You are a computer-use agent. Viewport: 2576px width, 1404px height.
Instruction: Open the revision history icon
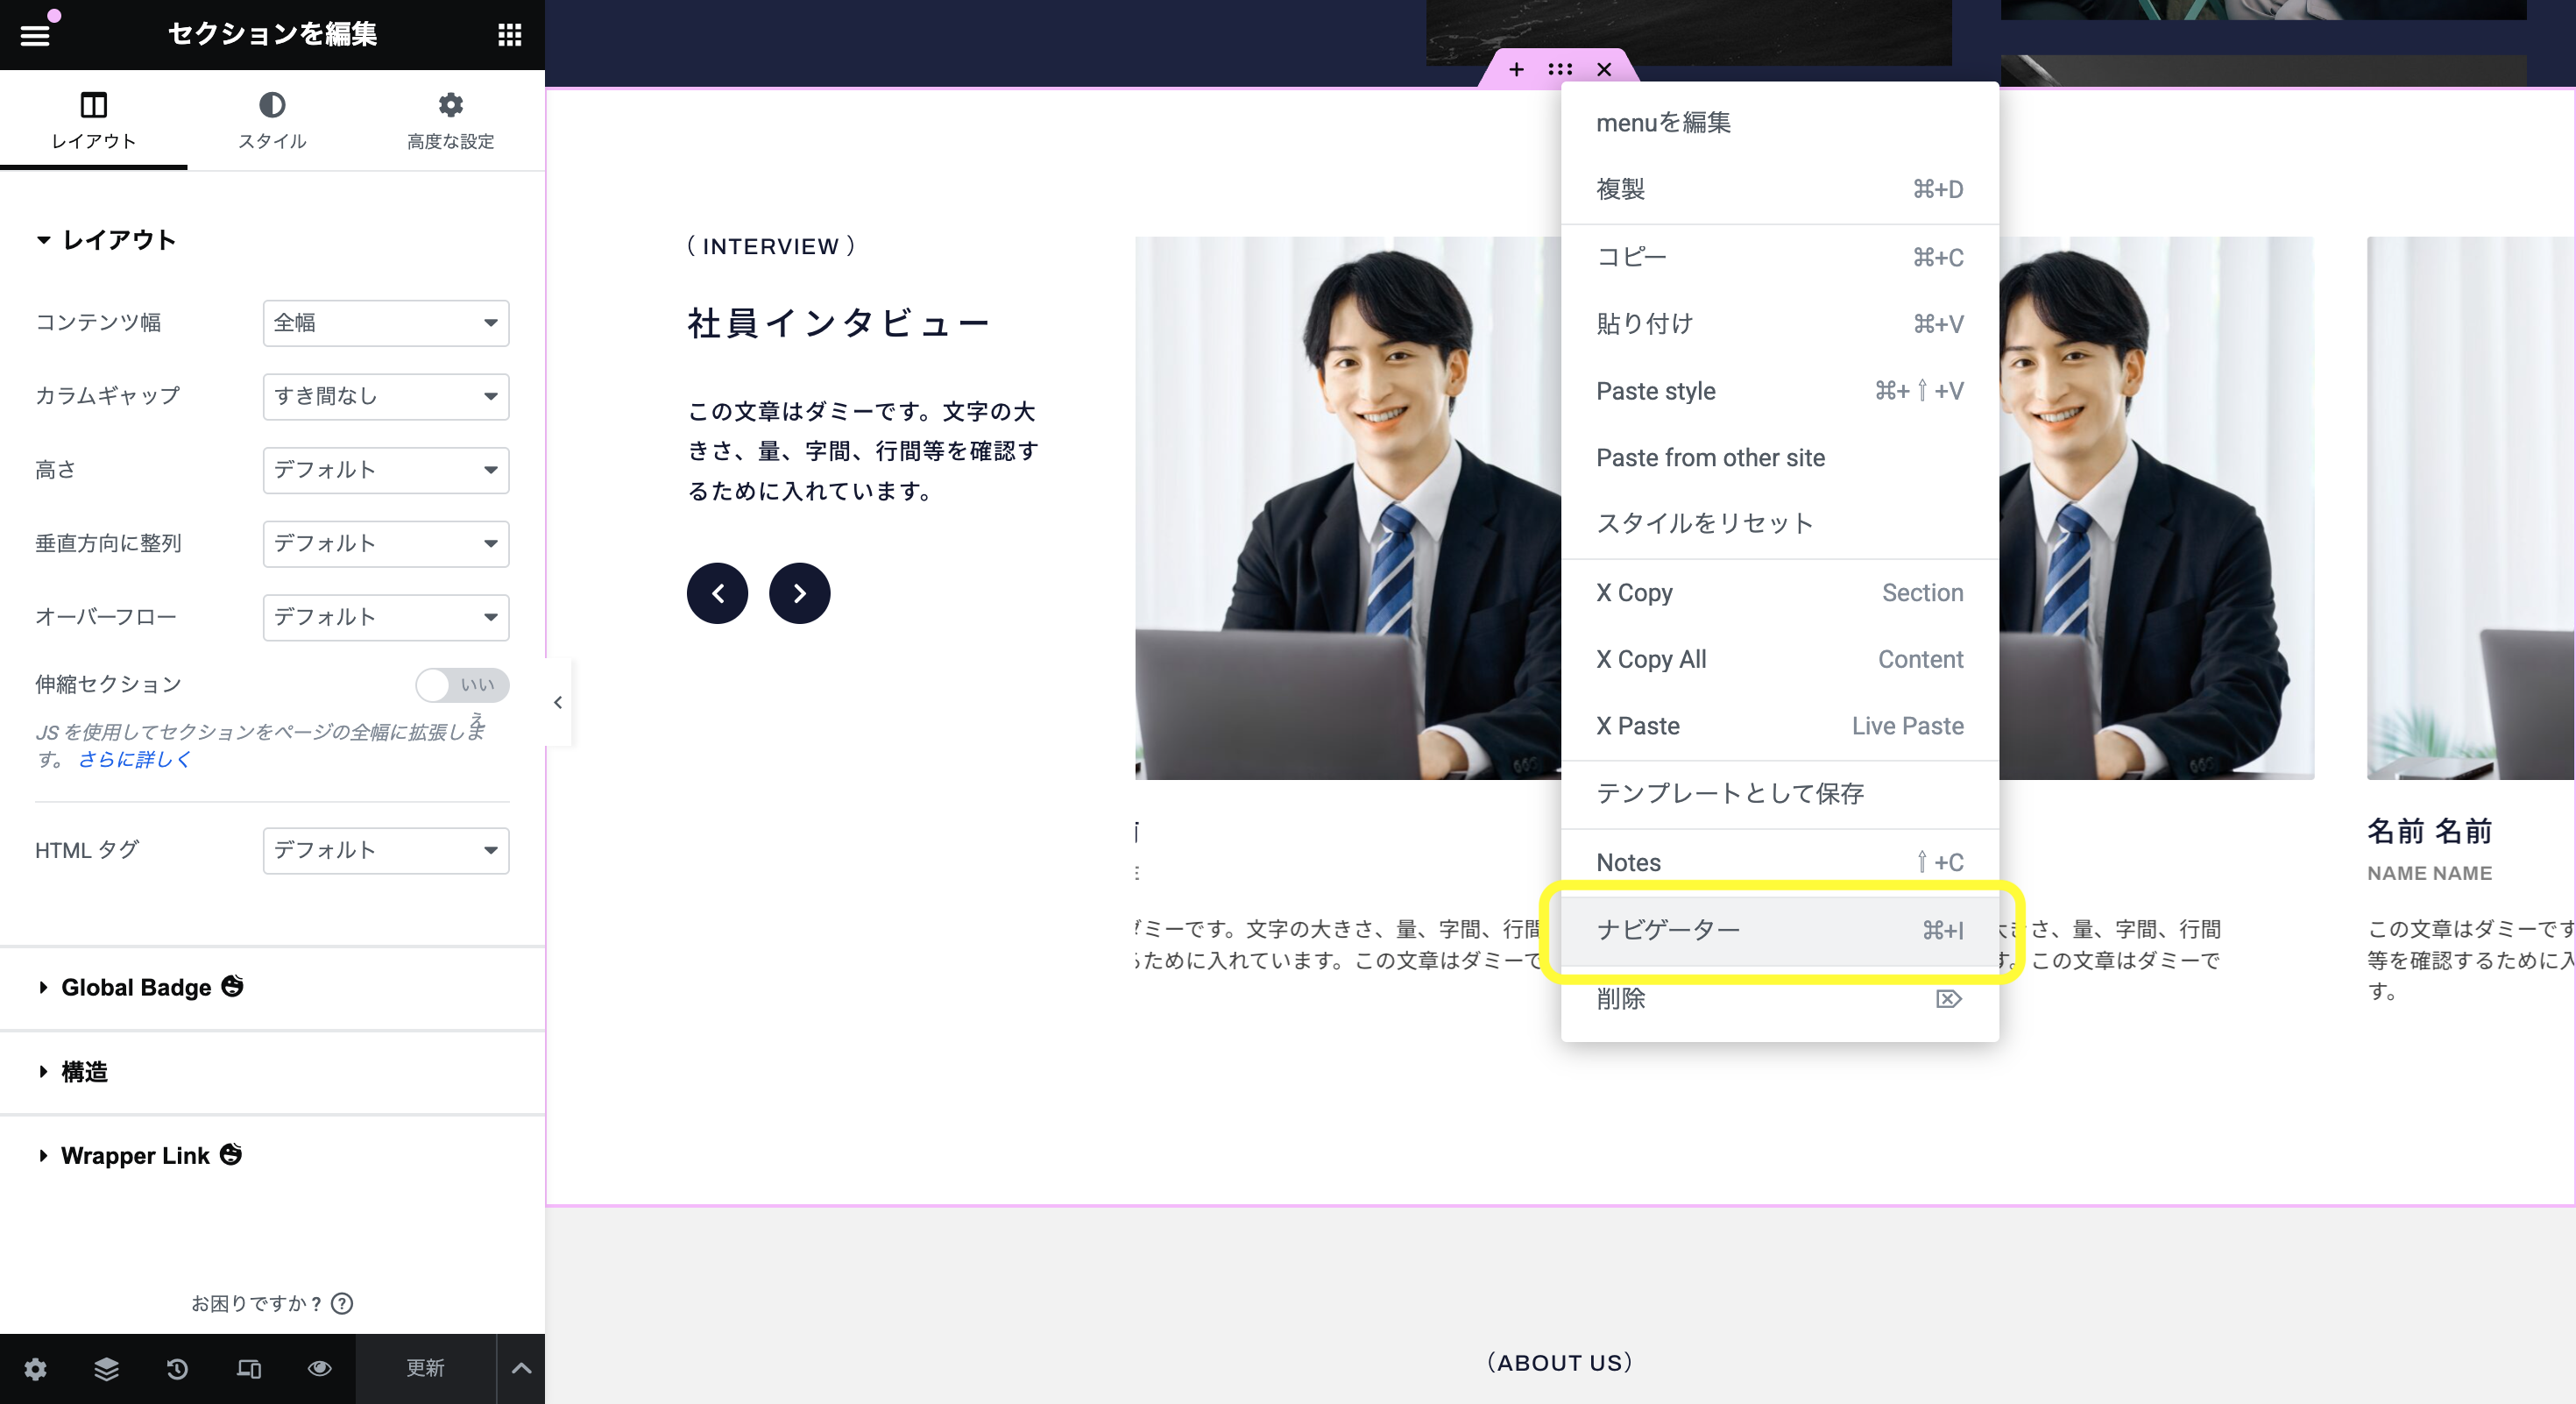click(x=177, y=1368)
